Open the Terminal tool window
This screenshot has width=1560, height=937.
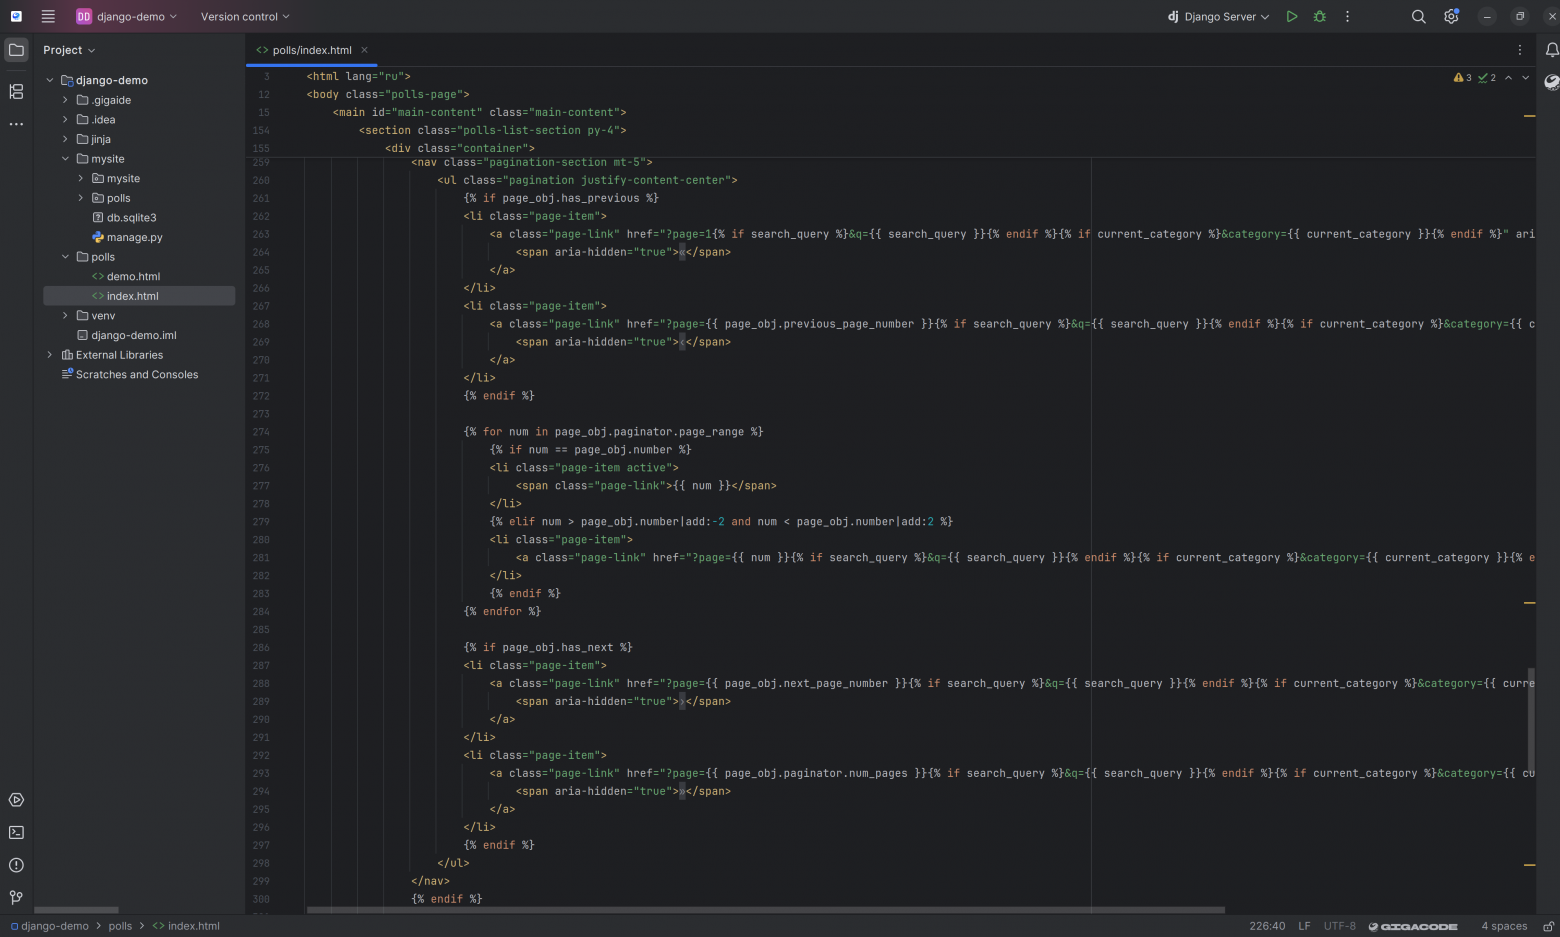point(16,832)
